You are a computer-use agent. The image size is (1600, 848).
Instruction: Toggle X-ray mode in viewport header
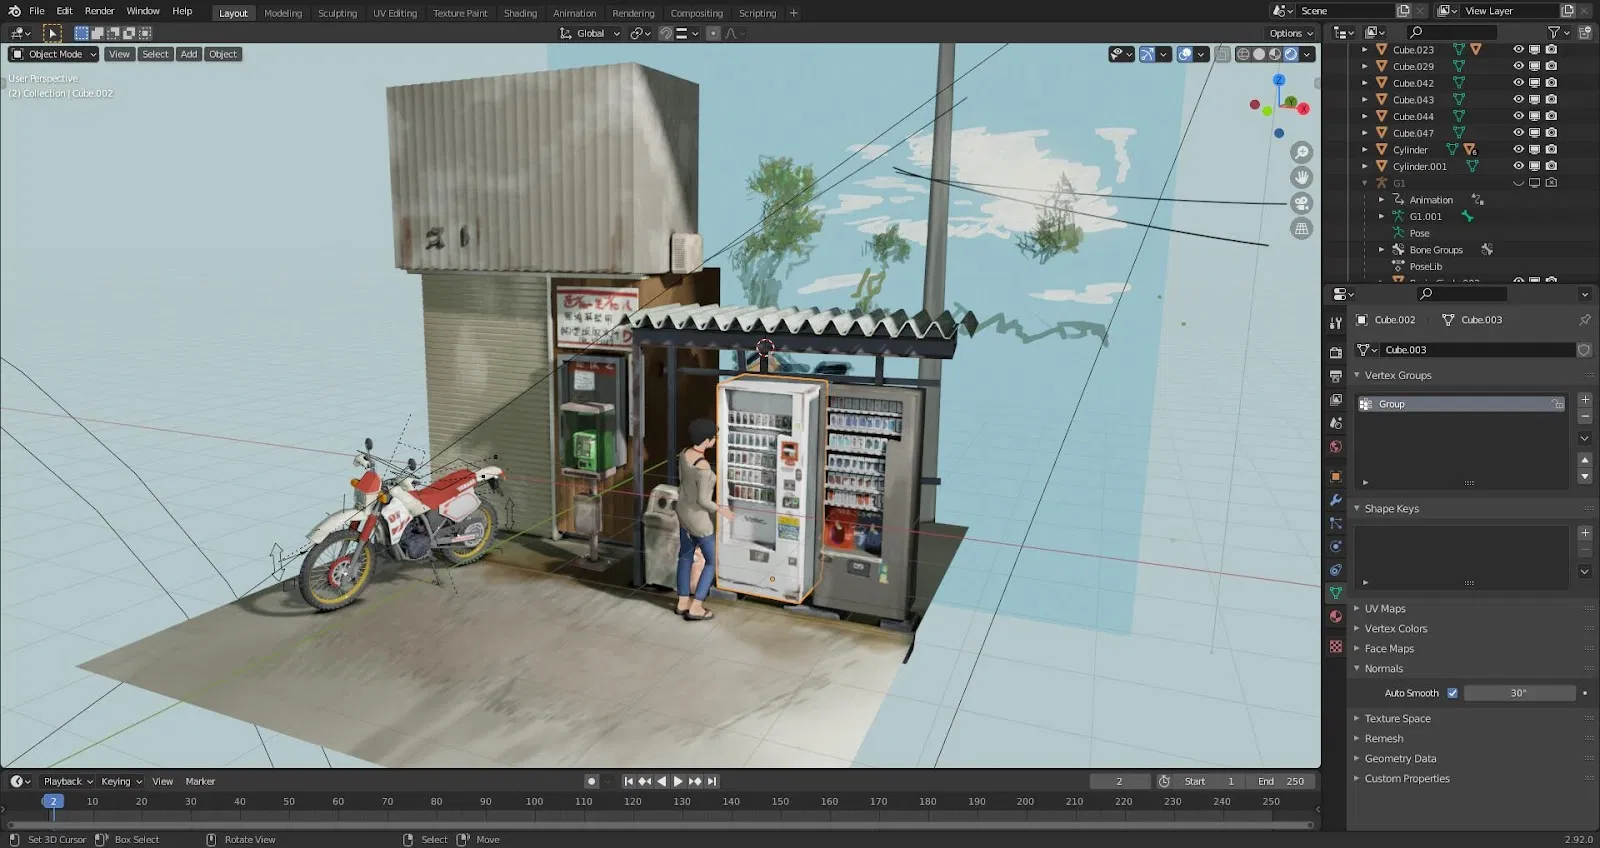1222,54
